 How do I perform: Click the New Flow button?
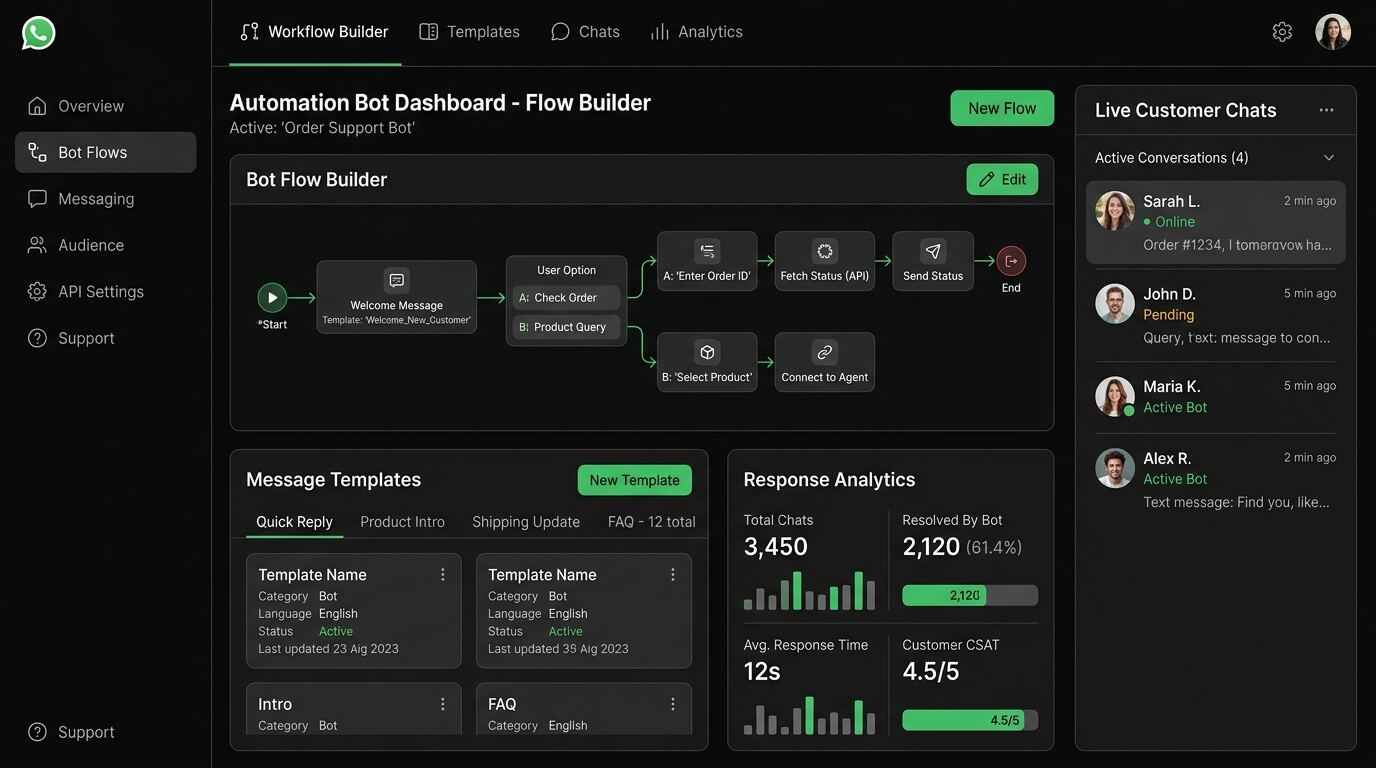tap(1002, 108)
